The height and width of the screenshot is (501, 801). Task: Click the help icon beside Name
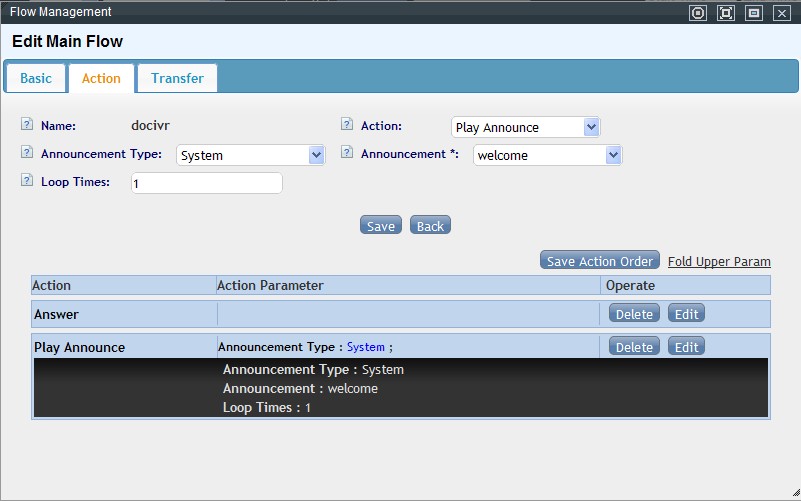point(27,126)
